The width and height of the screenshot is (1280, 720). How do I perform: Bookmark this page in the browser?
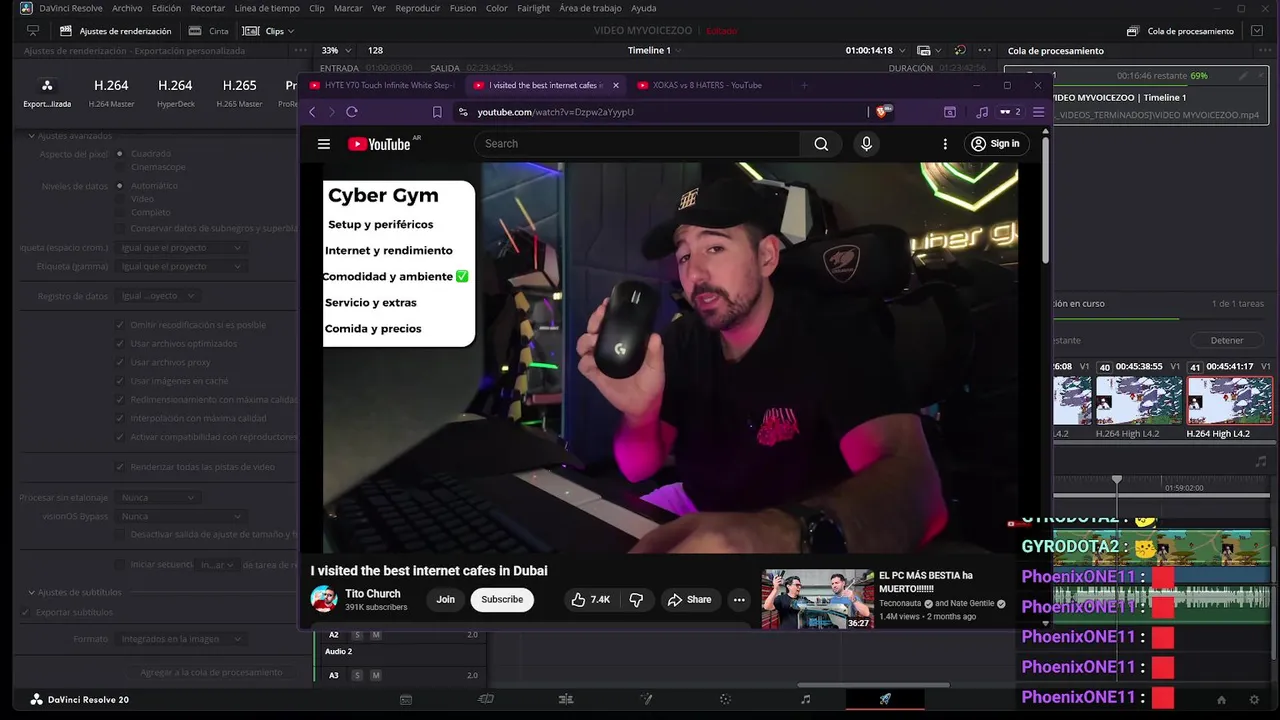pos(437,112)
